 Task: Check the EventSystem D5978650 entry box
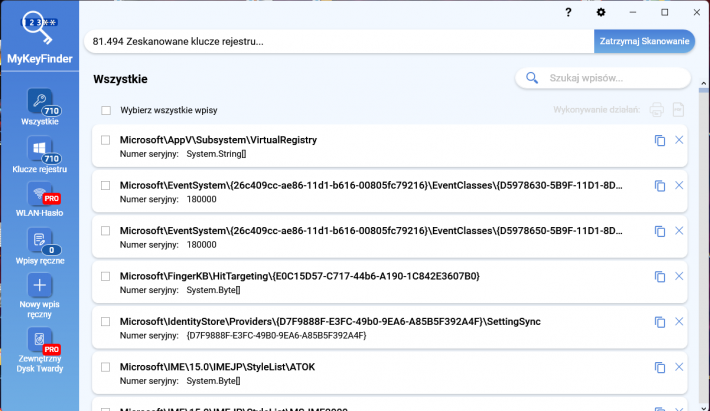(106, 231)
